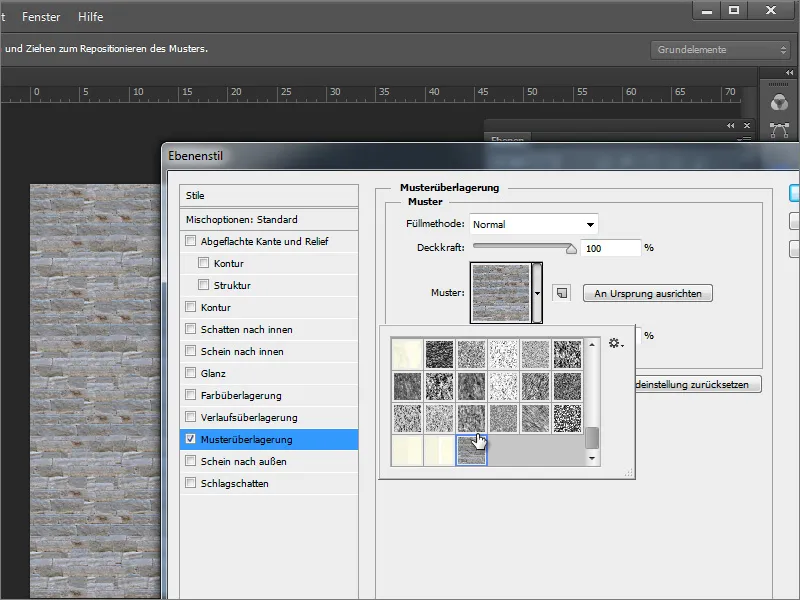This screenshot has width=800, height=600.
Task: Click the current Muster pattern preview
Action: (501, 293)
